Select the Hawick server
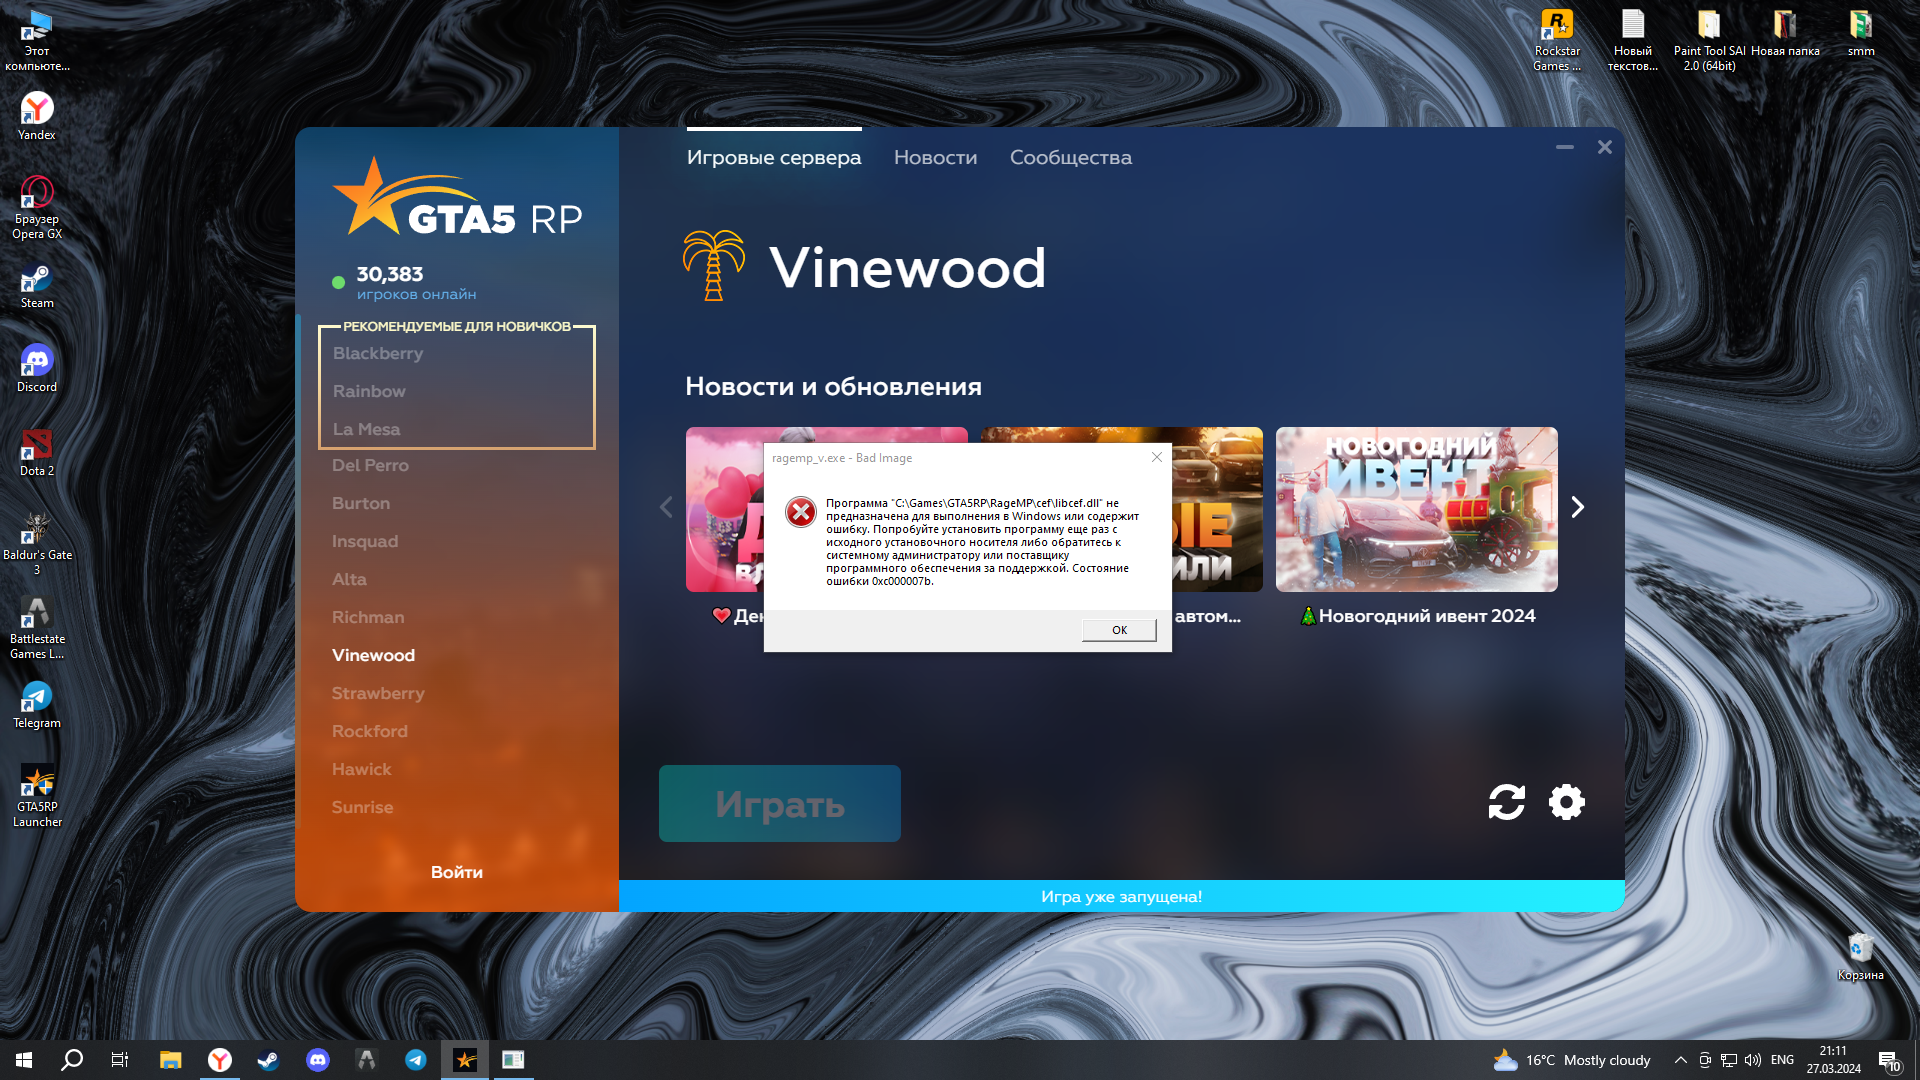 (x=361, y=769)
